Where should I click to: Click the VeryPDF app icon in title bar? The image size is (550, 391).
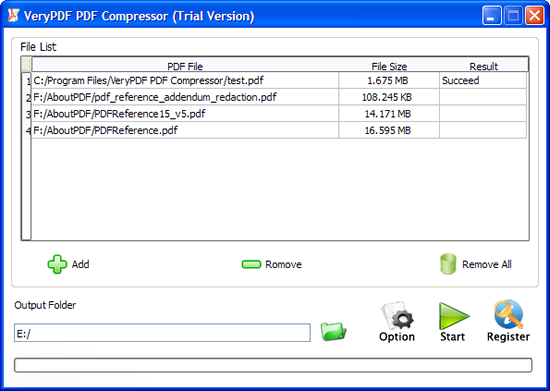click(13, 15)
